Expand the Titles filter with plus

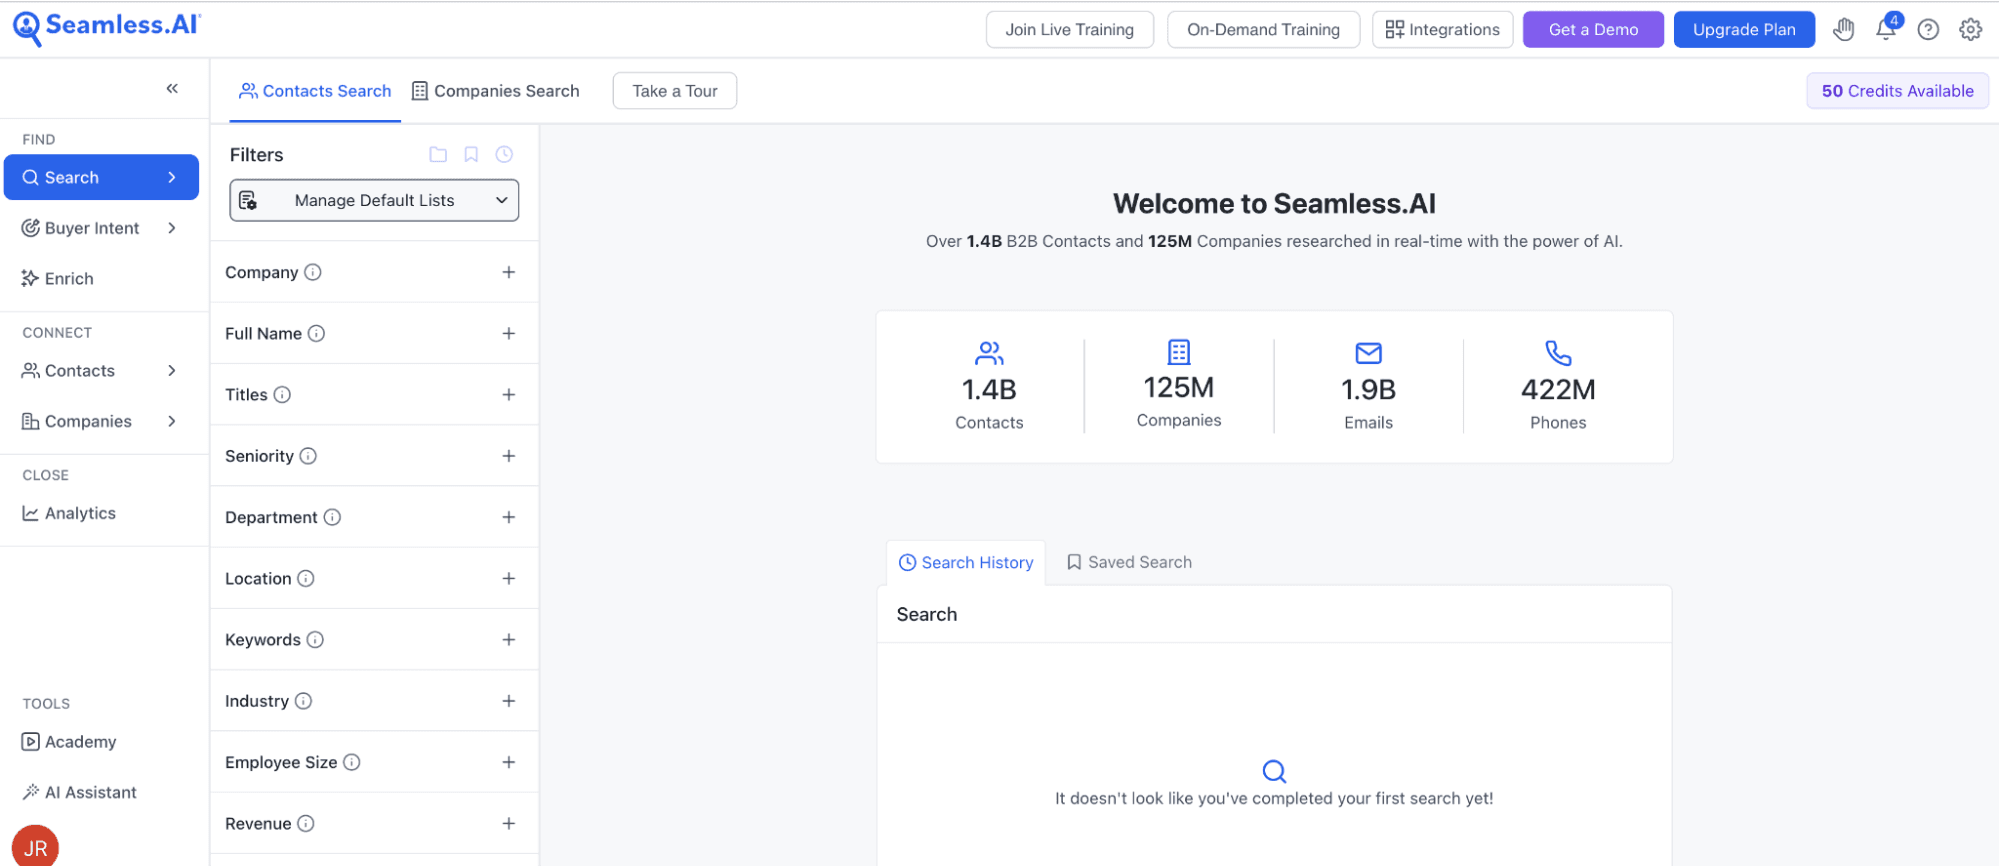pyautogui.click(x=509, y=395)
